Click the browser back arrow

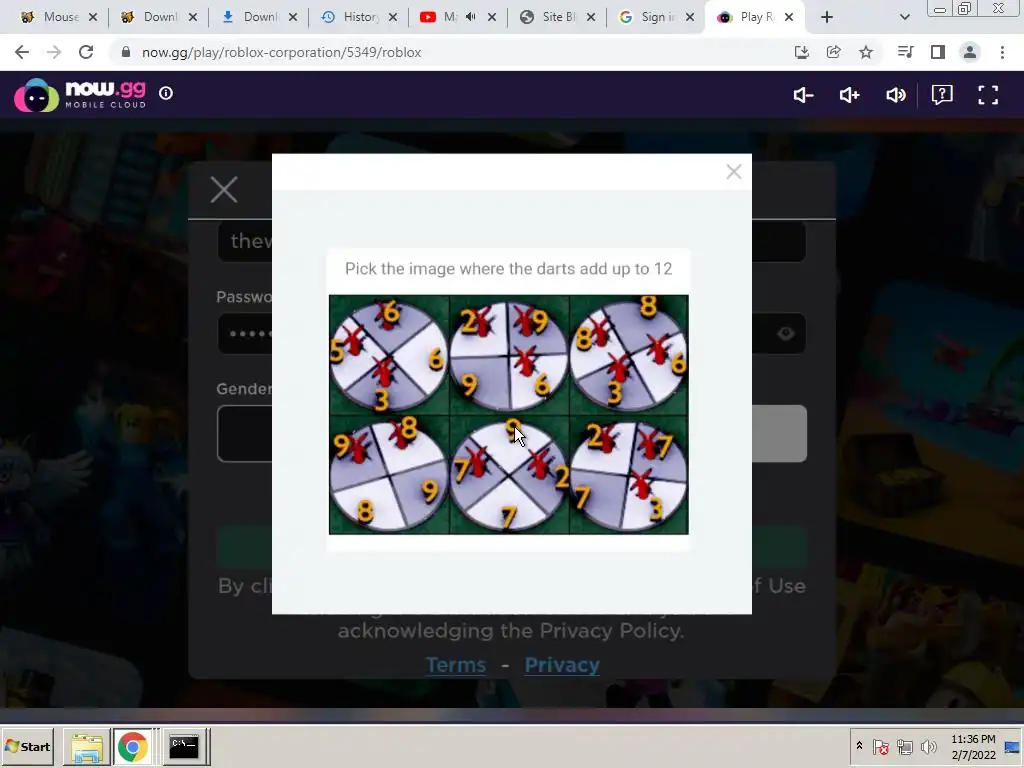tap(22, 52)
